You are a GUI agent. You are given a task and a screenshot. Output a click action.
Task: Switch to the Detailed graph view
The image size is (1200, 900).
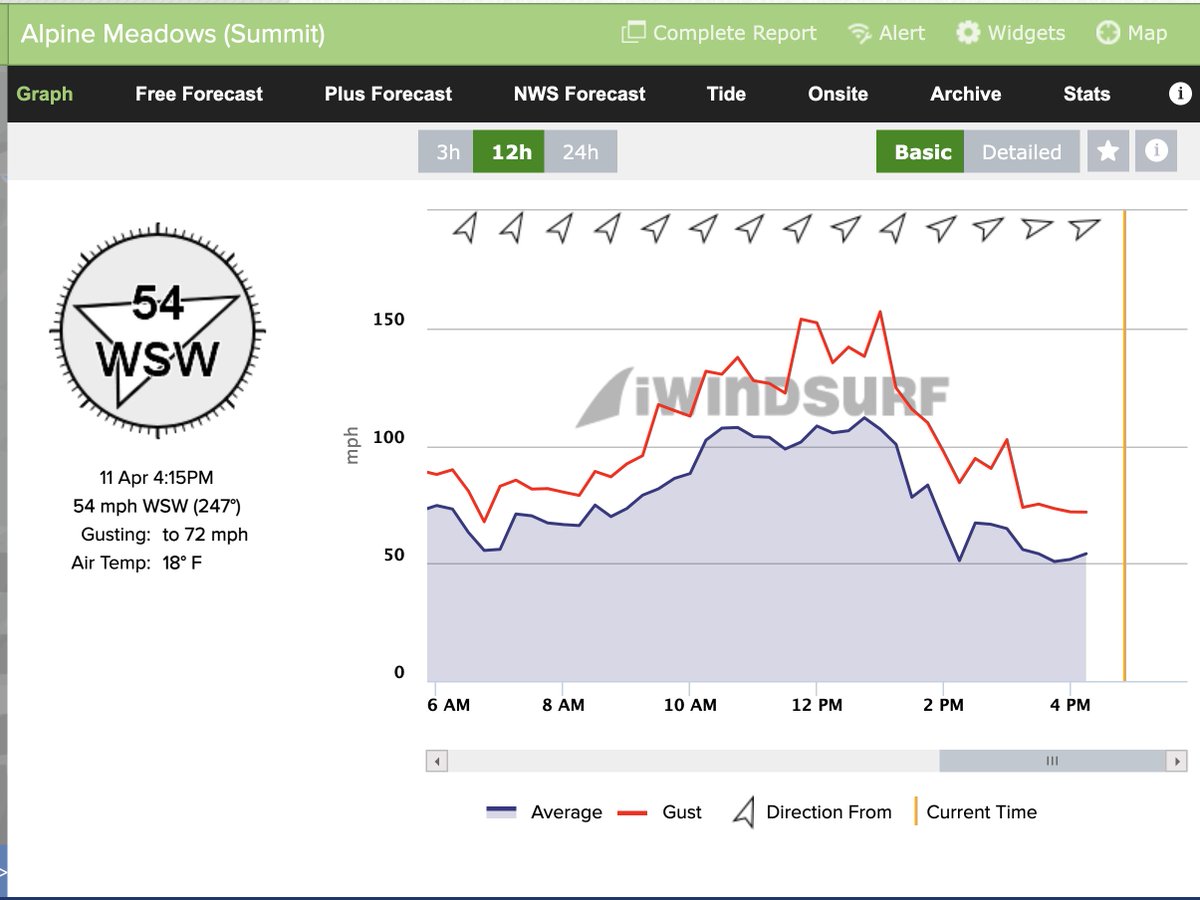click(x=1022, y=152)
